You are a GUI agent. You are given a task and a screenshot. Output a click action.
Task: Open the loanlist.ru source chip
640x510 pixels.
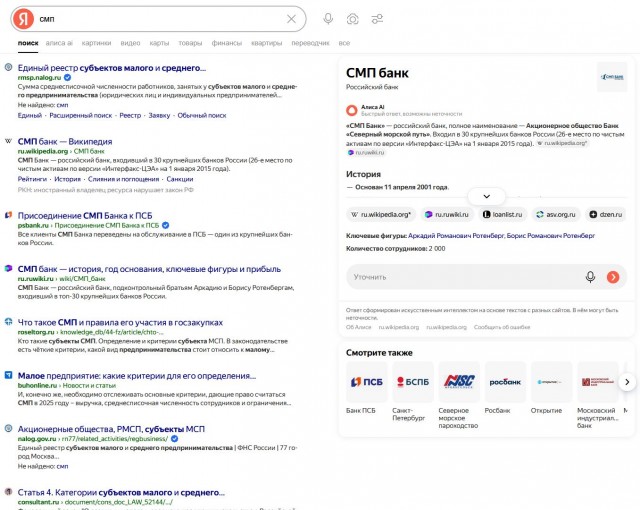[502, 215]
